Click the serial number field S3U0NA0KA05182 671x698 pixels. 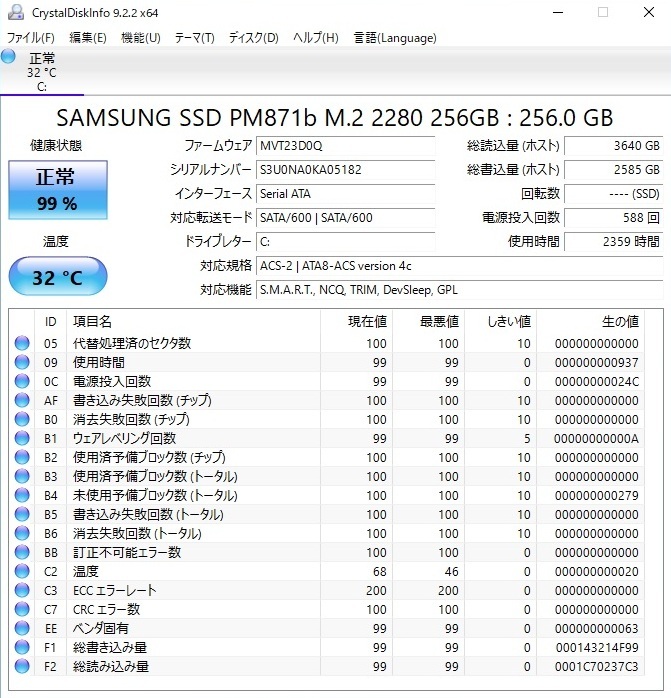346,170
